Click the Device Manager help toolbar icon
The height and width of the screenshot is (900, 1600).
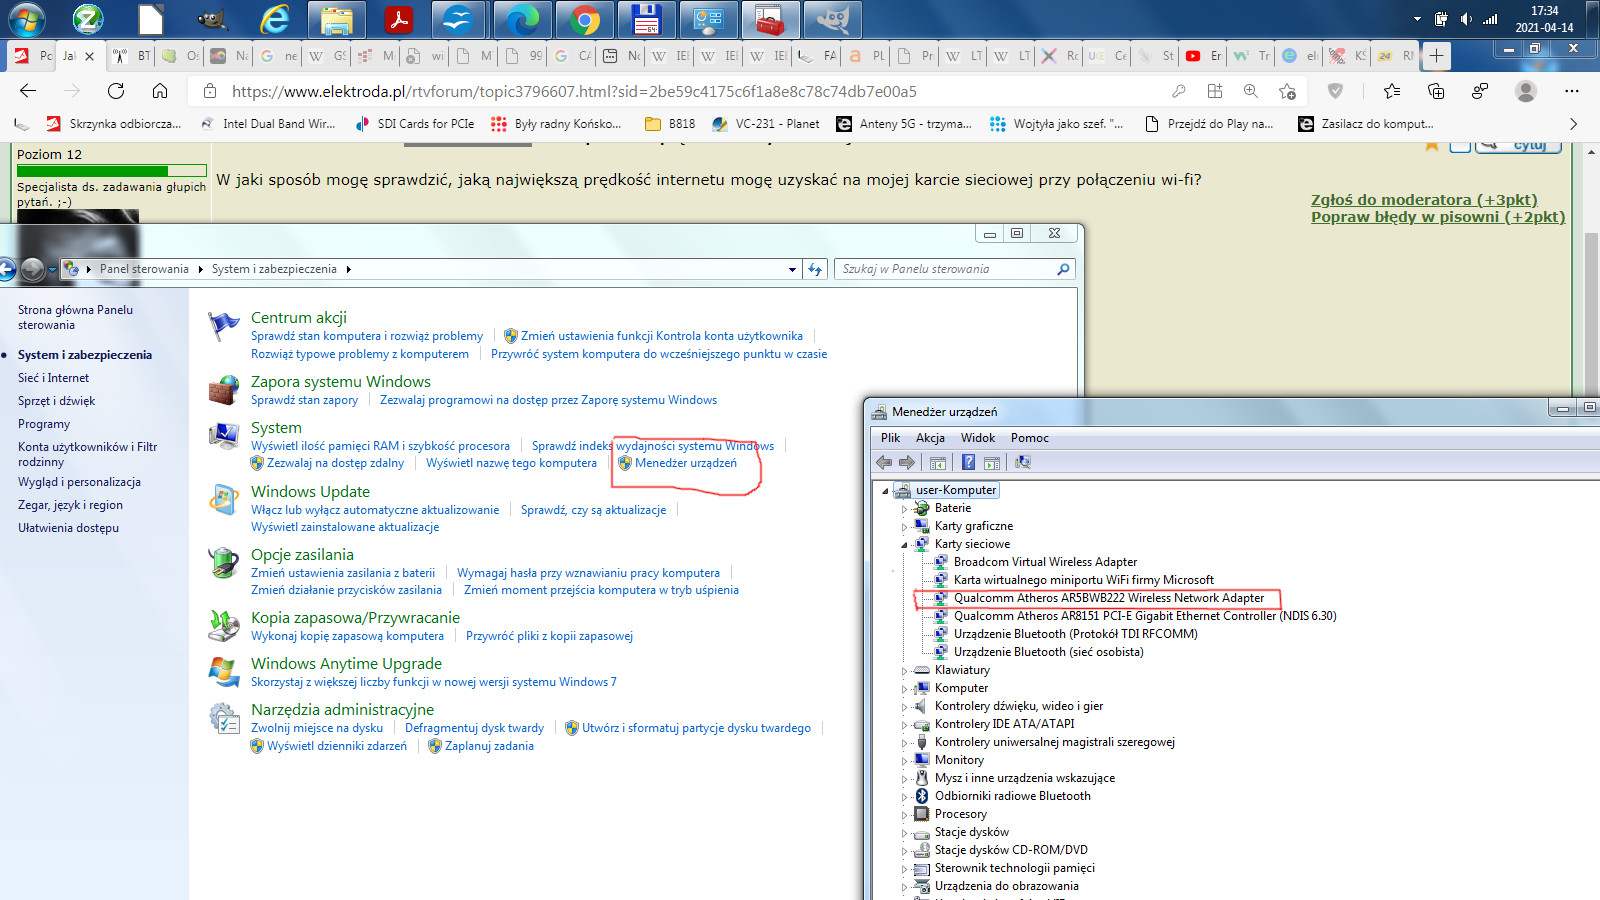coord(968,462)
